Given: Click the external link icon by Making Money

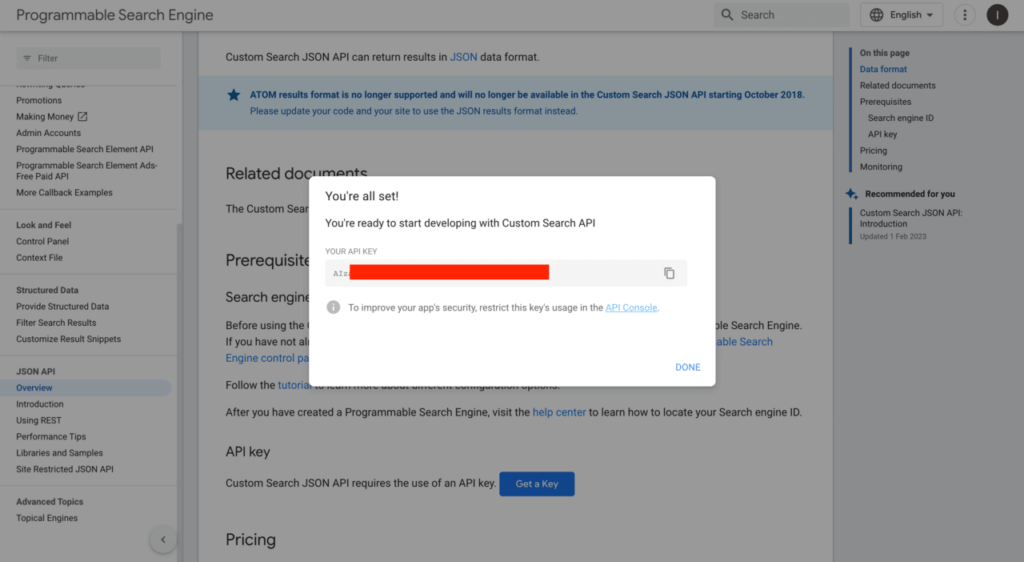Looking at the screenshot, I should [83, 117].
